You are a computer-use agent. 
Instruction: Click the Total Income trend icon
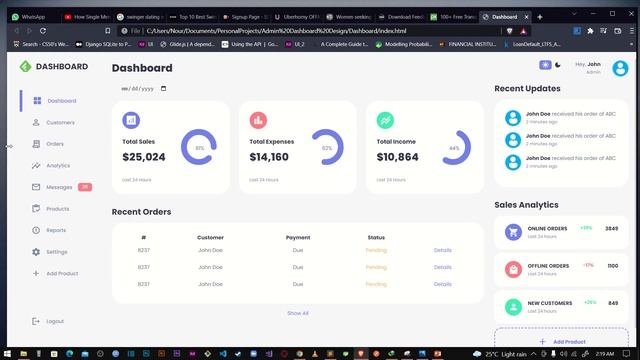click(385, 120)
